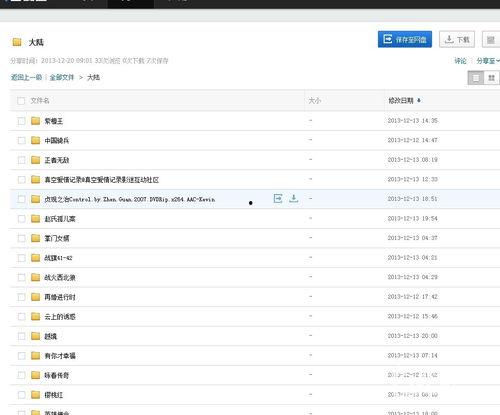Open the 越境 folder name

click(51, 336)
